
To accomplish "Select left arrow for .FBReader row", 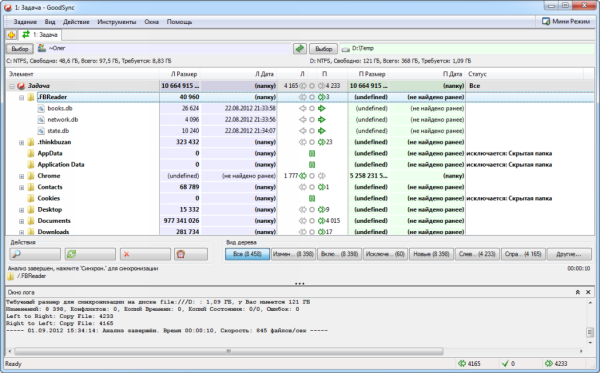I will [303, 97].
